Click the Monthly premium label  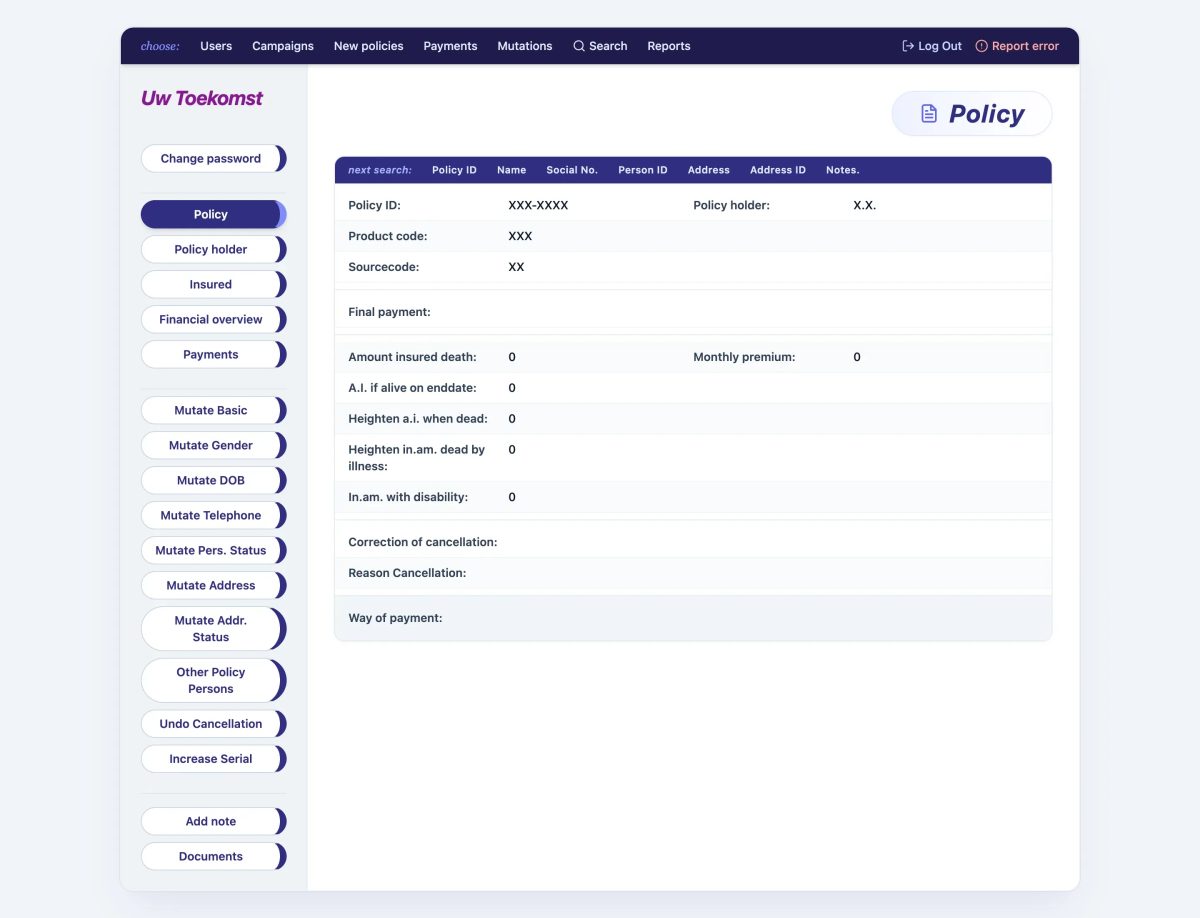[744, 357]
